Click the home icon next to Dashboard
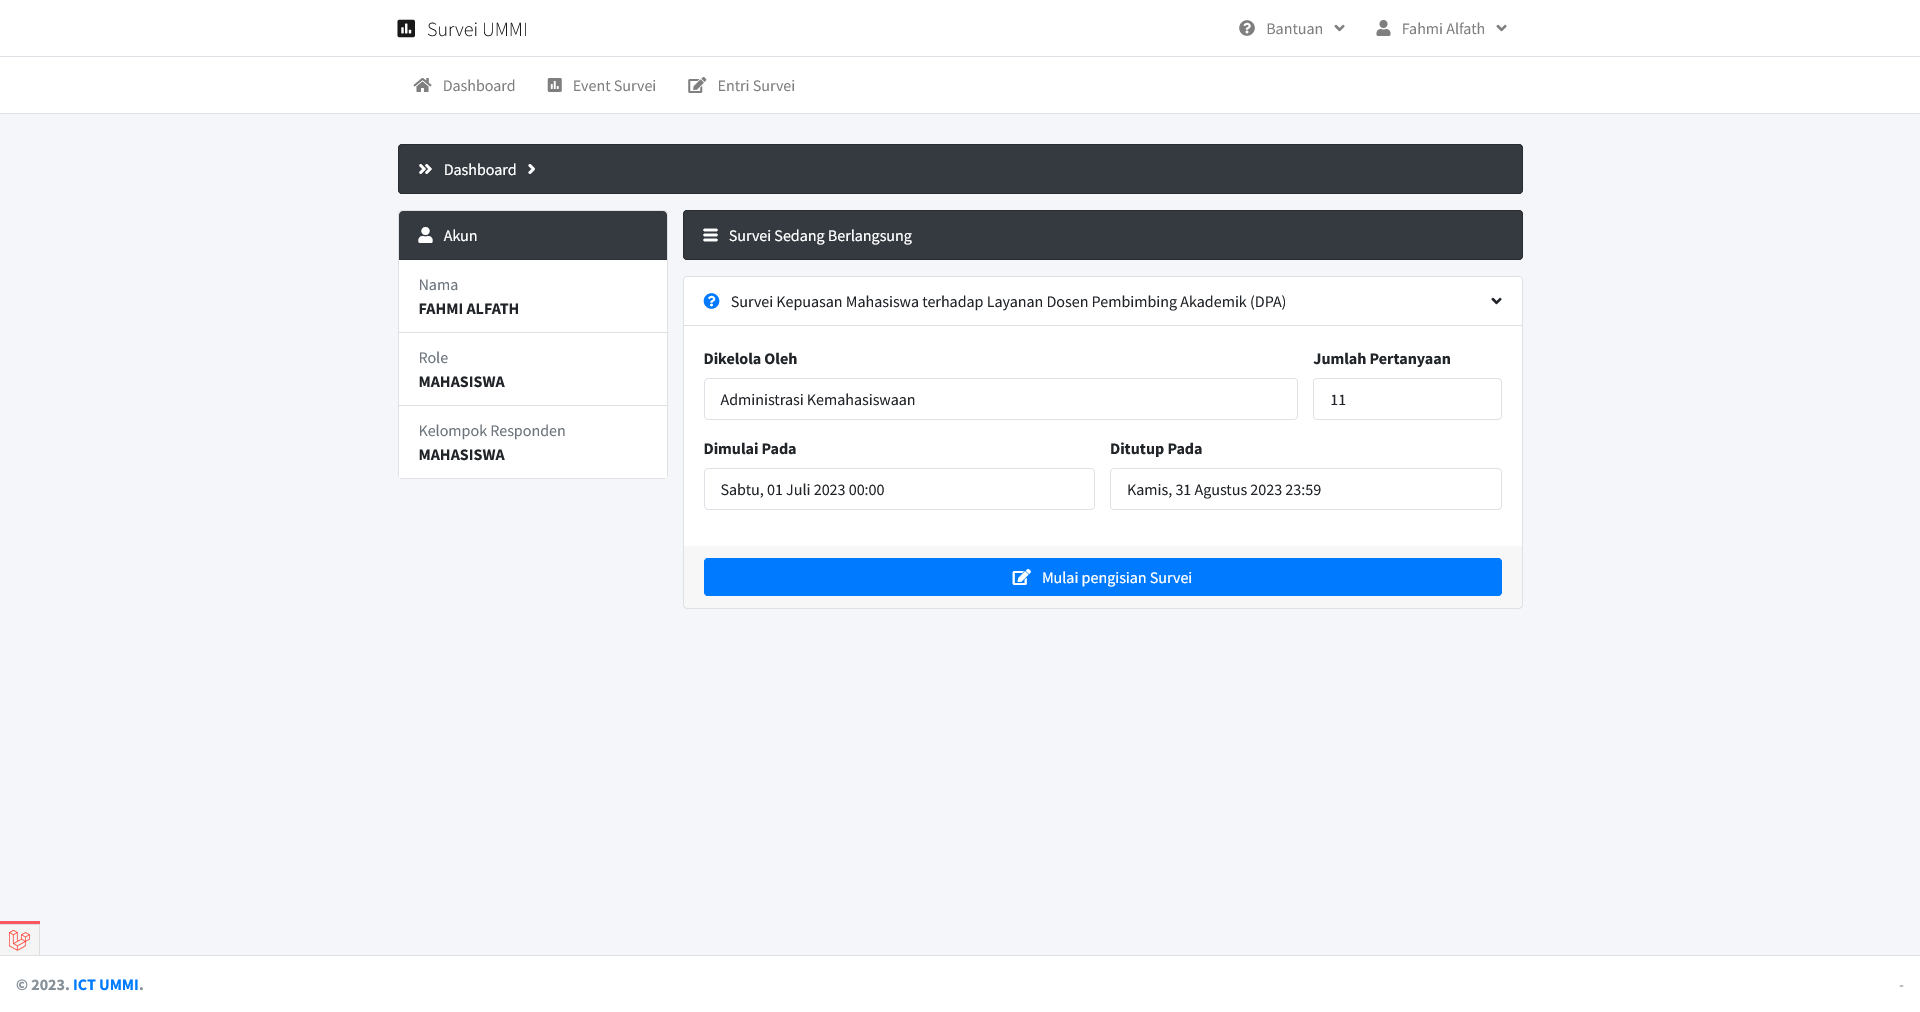The image size is (1920, 1012). 422,86
